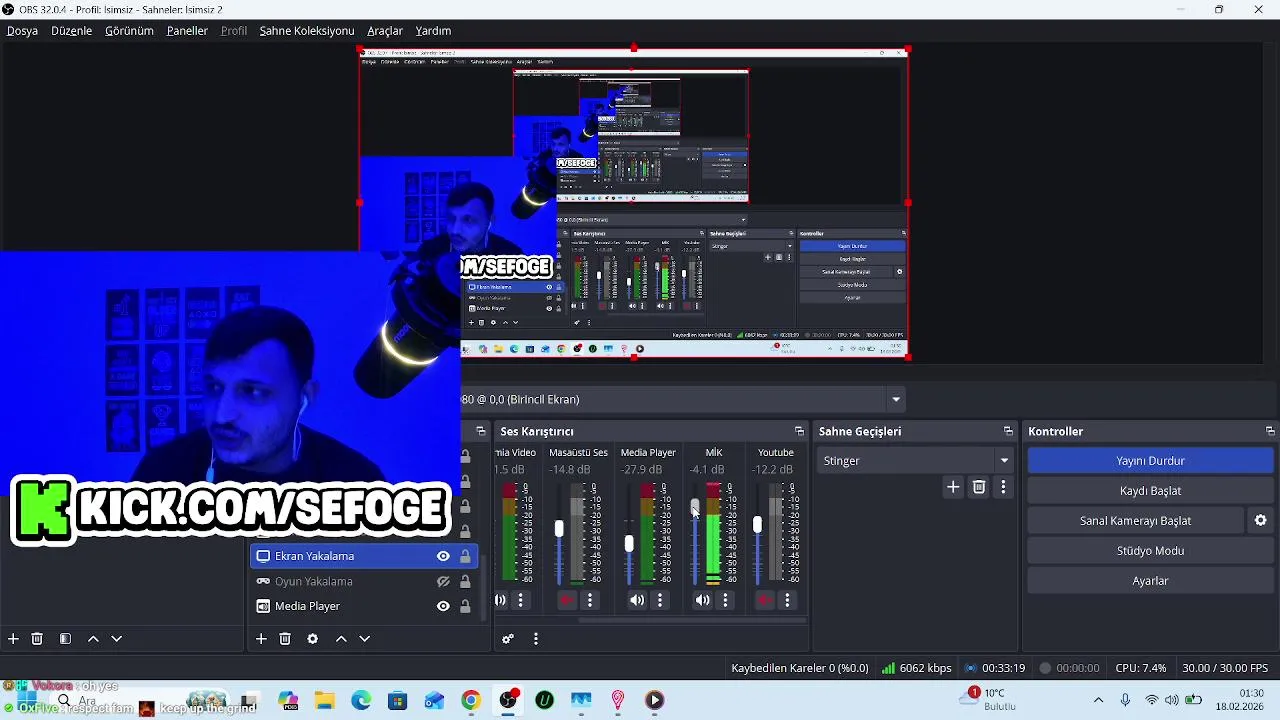Pop out the Kontroller panel
The width and height of the screenshot is (1280, 720).
point(1270,431)
